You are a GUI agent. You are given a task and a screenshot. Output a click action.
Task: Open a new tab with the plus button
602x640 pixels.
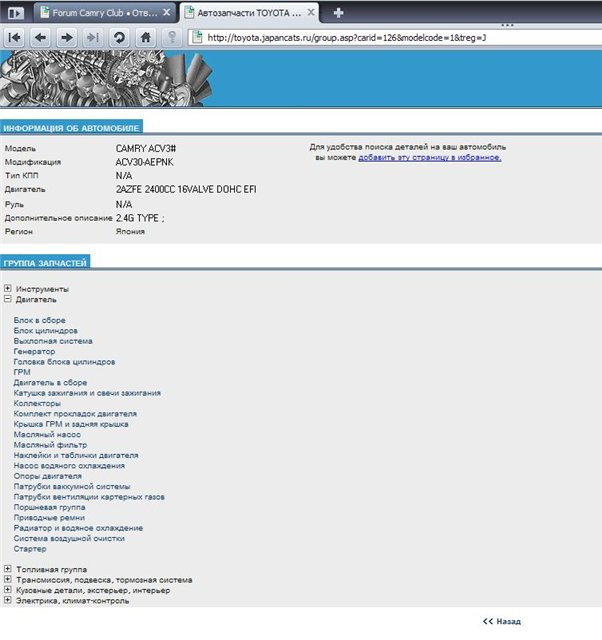pos(338,13)
